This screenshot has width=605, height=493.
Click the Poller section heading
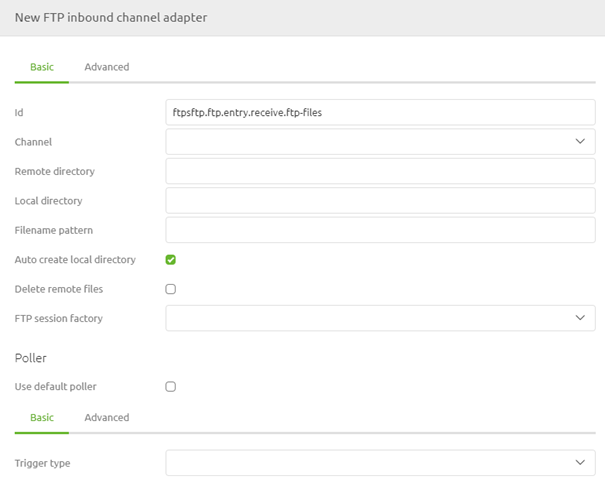[x=31, y=357]
